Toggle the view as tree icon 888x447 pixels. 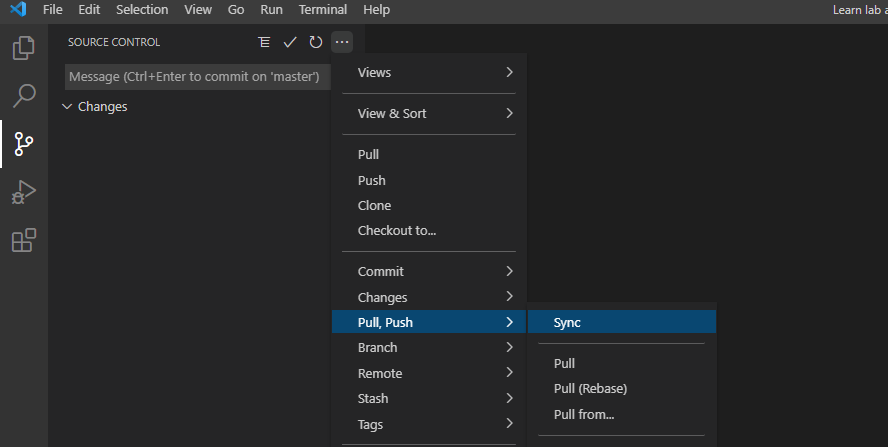click(x=264, y=42)
